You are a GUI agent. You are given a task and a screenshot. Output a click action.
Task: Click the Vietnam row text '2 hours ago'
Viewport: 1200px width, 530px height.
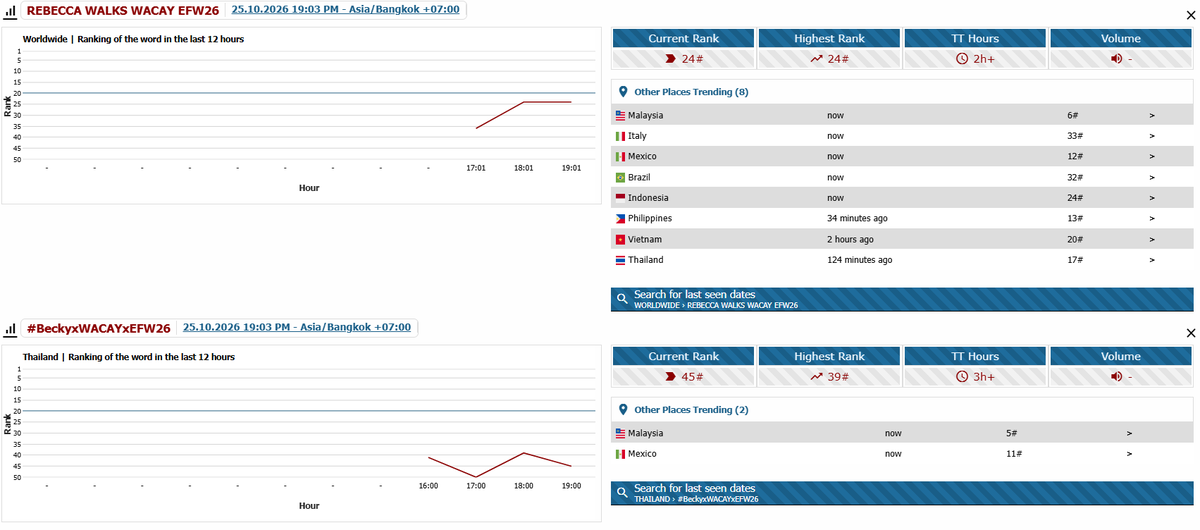[850, 239]
